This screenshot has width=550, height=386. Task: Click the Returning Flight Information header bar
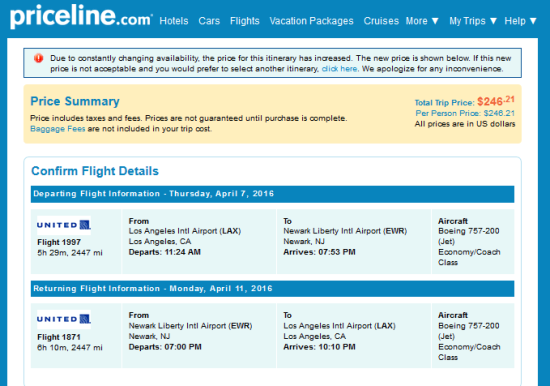(273, 289)
